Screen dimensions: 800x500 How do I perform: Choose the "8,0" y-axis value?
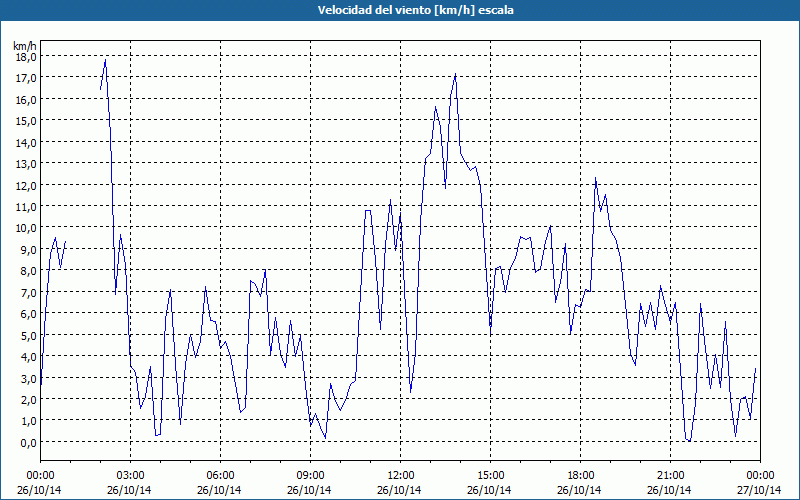(29, 271)
